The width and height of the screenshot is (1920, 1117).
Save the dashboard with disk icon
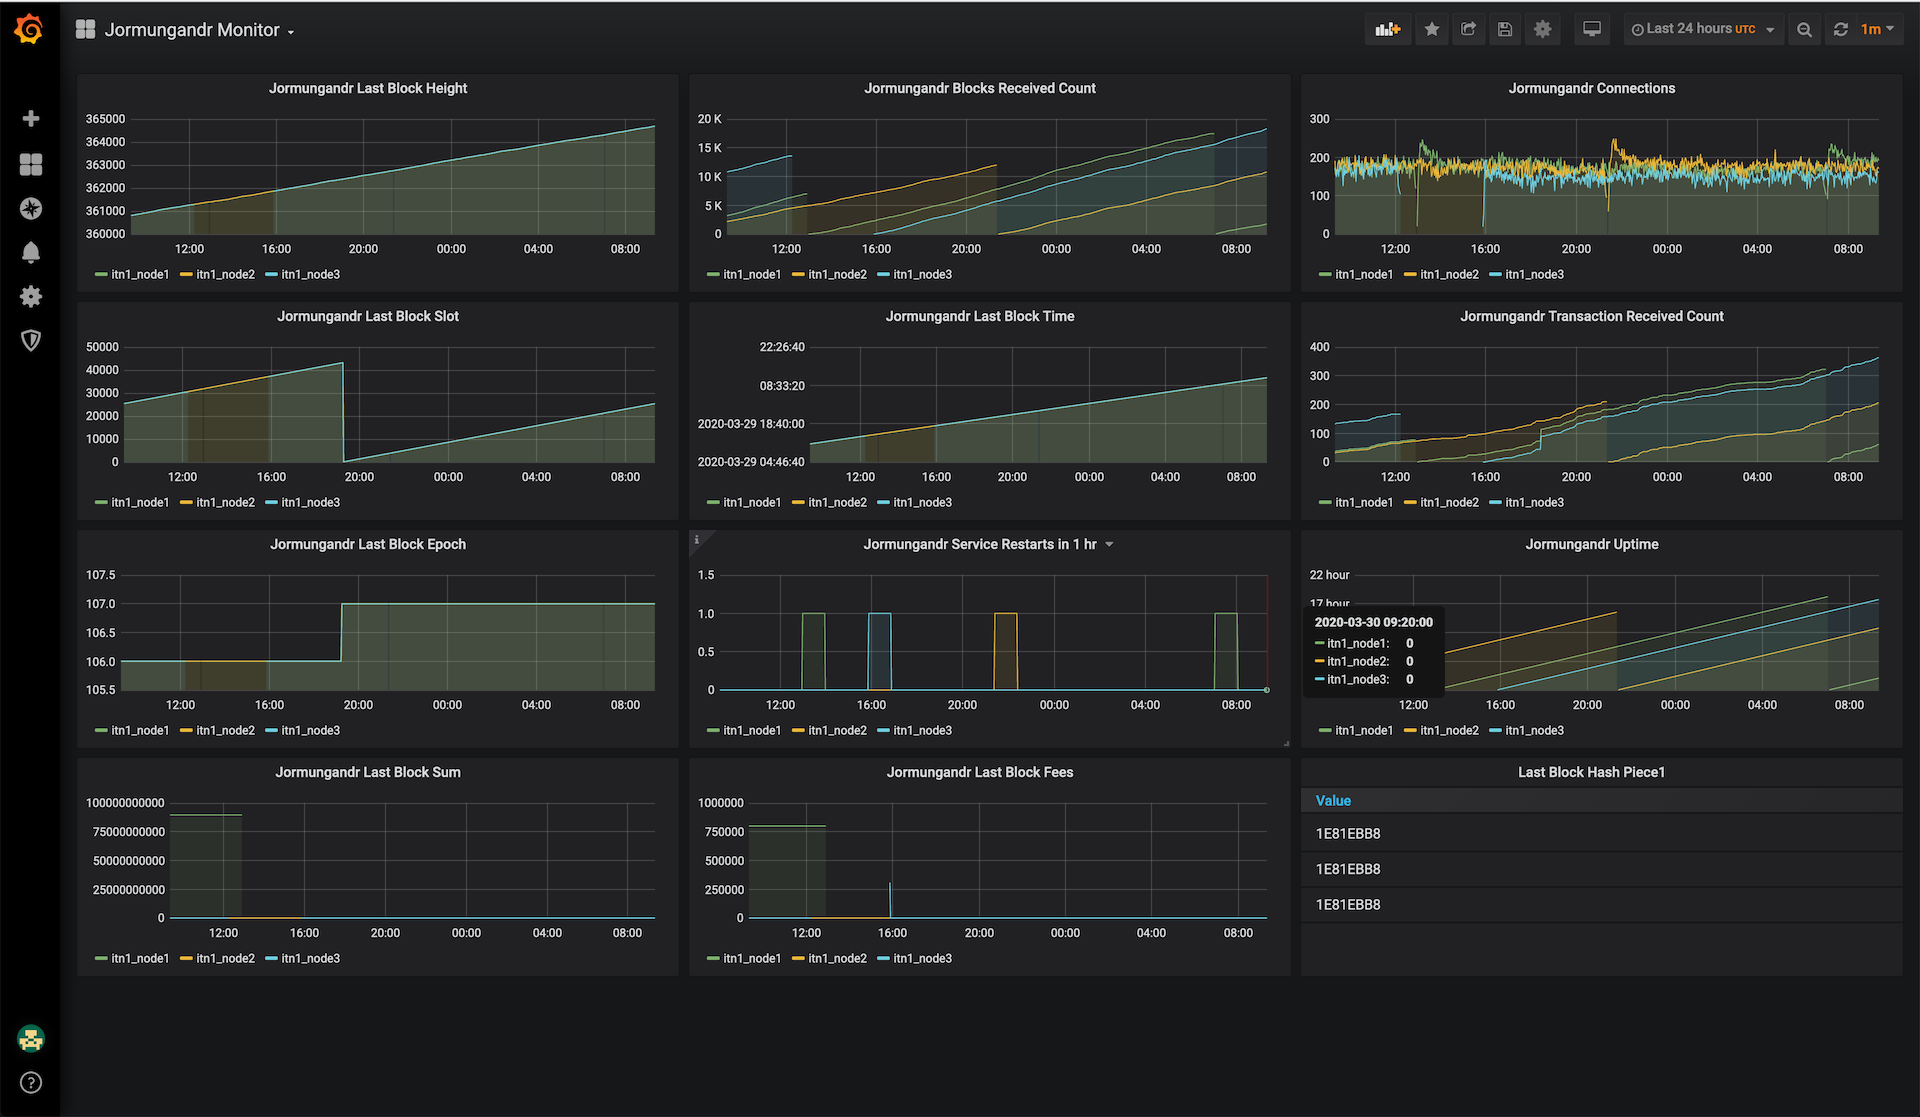coord(1505,29)
